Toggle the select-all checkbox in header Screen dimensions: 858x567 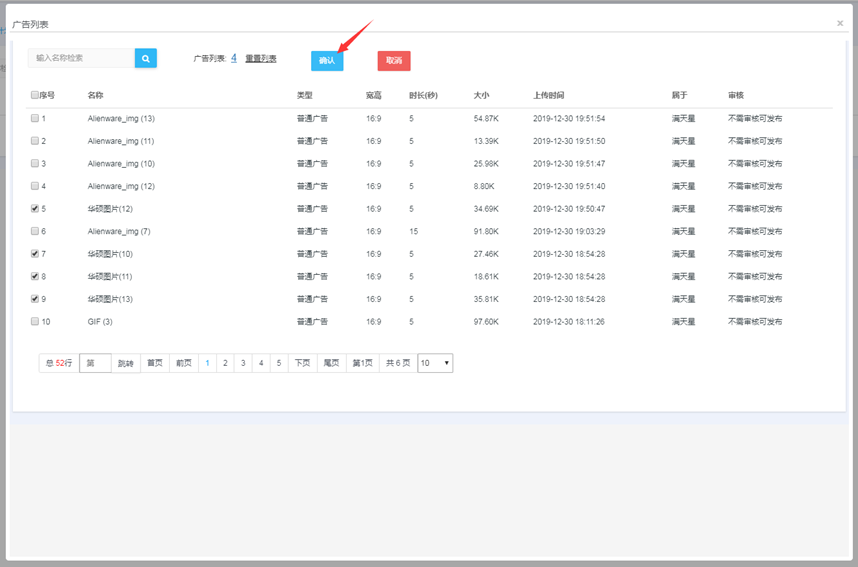(35, 95)
